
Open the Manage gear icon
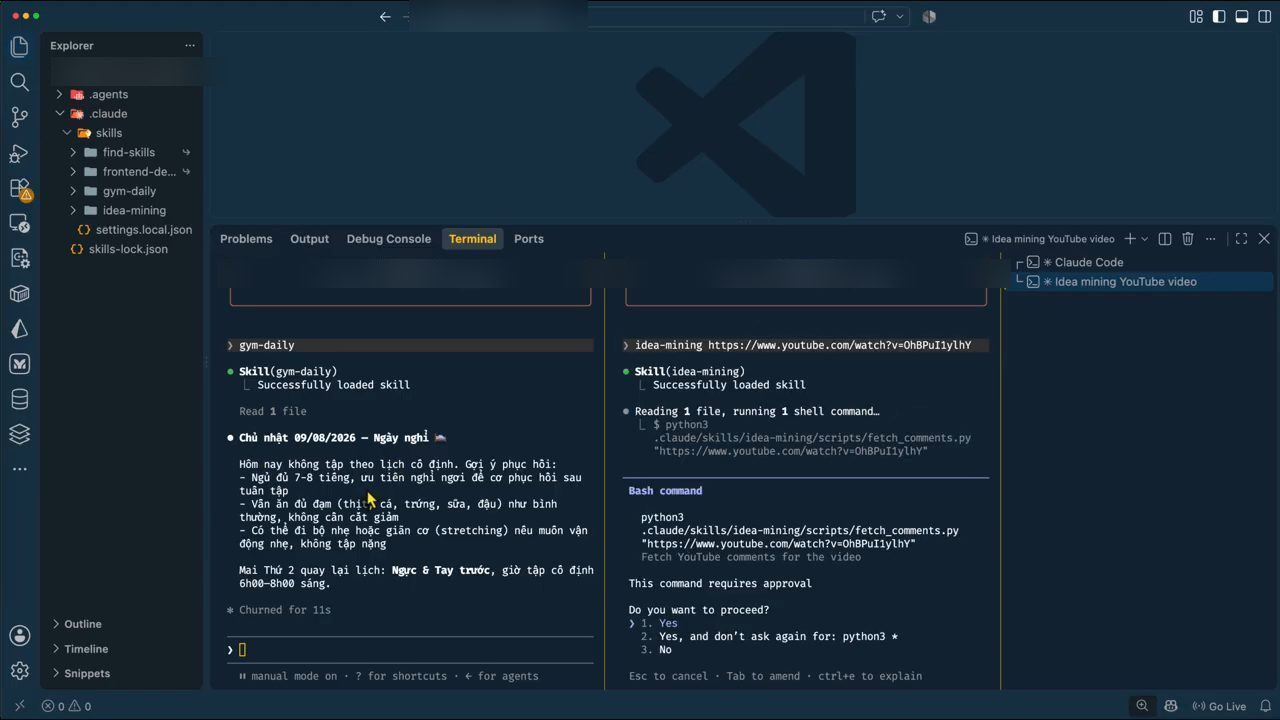point(19,671)
